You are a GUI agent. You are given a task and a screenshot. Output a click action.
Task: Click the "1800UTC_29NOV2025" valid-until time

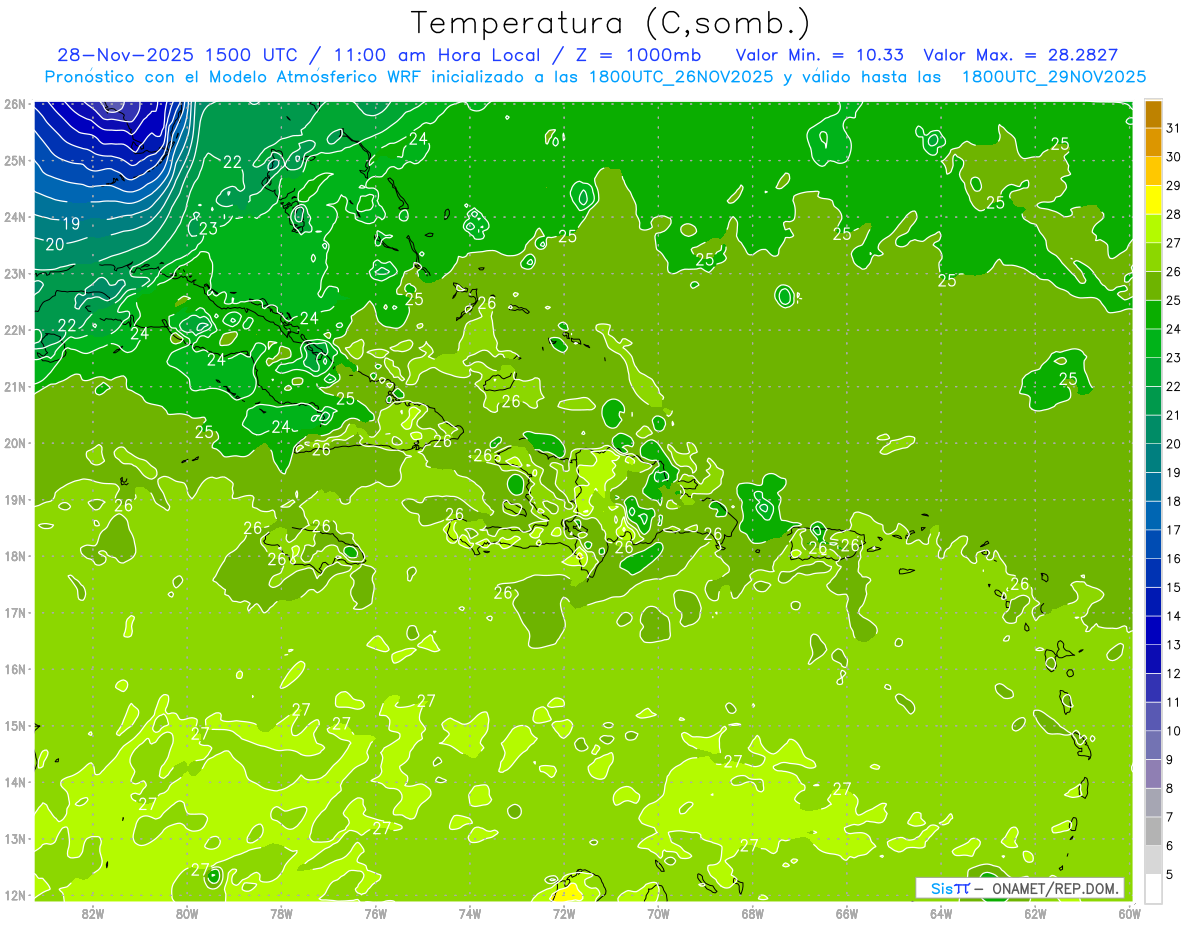coord(1053,76)
